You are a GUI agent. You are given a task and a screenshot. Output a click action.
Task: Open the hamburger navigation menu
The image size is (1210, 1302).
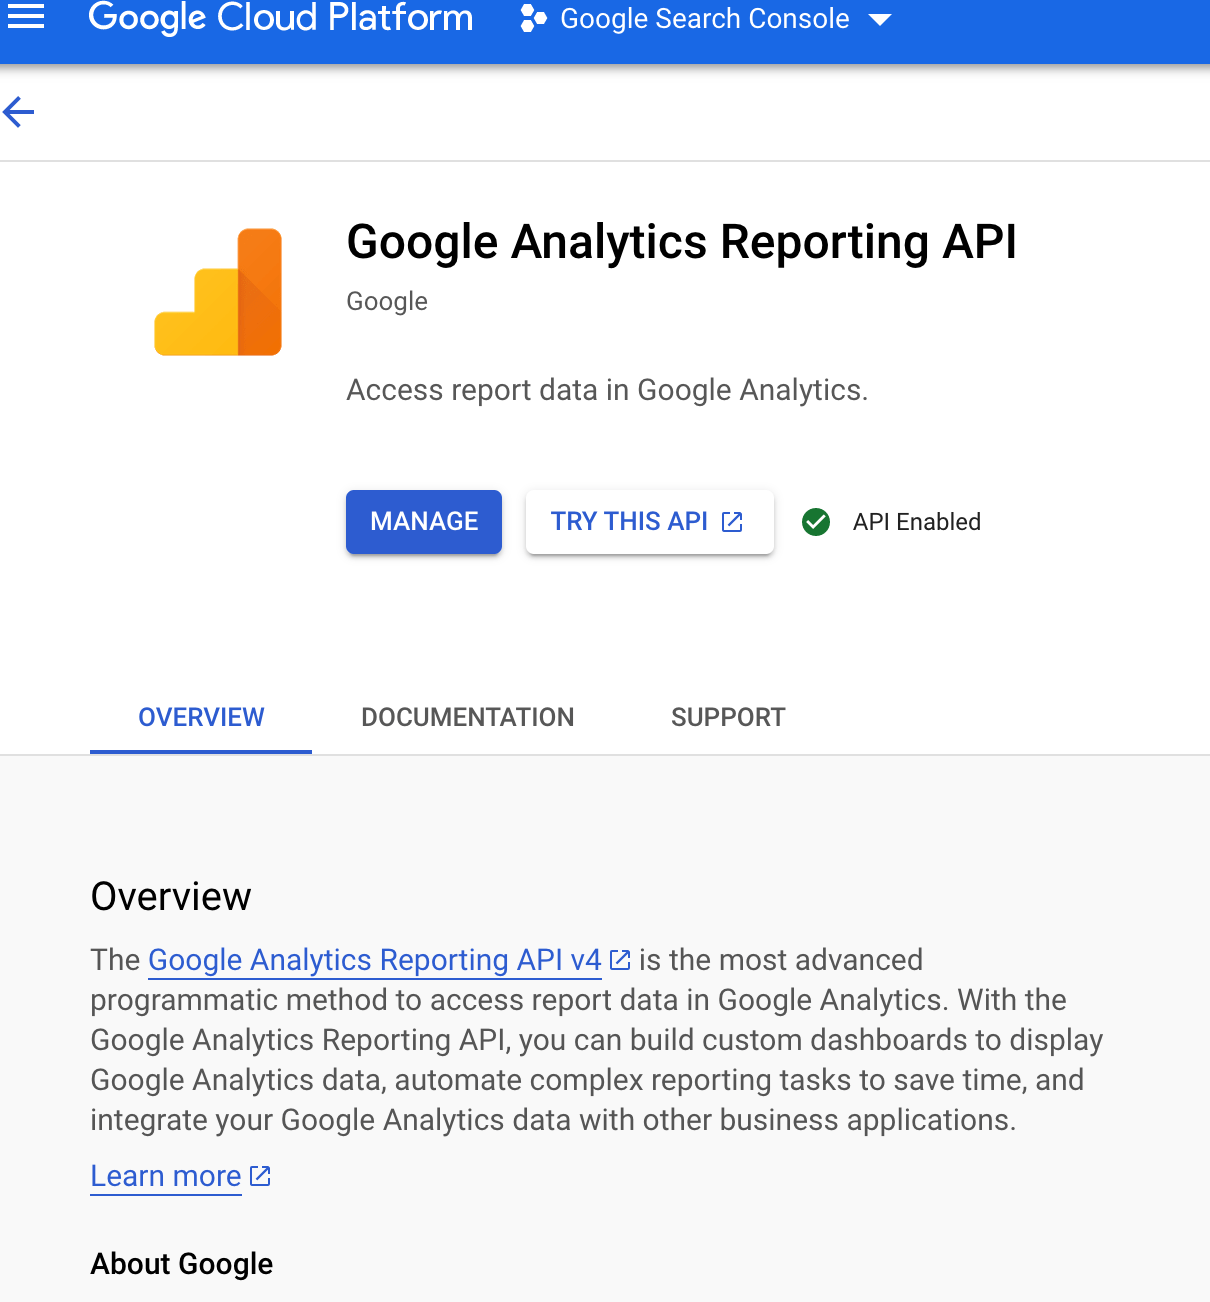(x=26, y=17)
